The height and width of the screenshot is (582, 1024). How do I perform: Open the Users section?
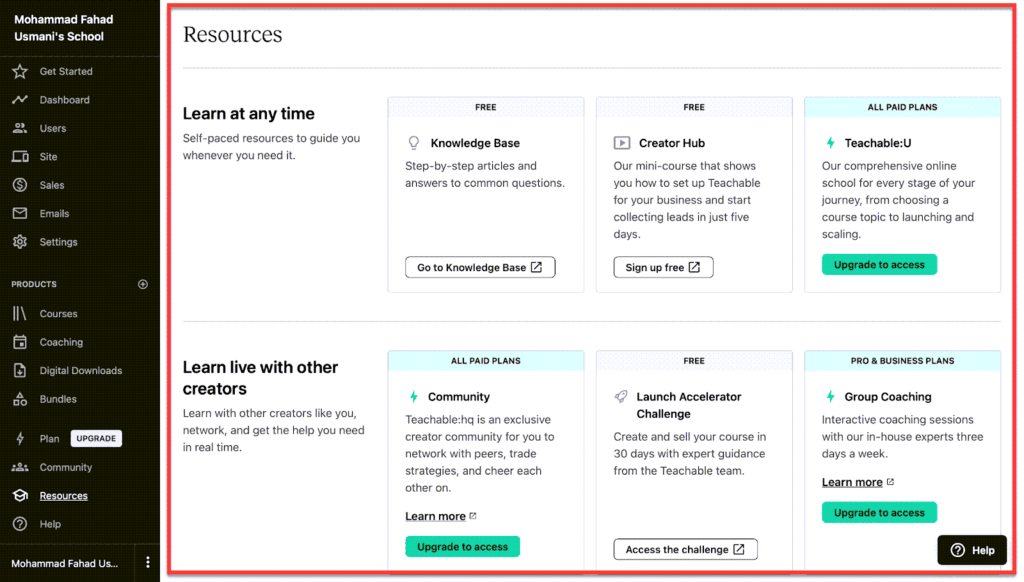(53, 128)
